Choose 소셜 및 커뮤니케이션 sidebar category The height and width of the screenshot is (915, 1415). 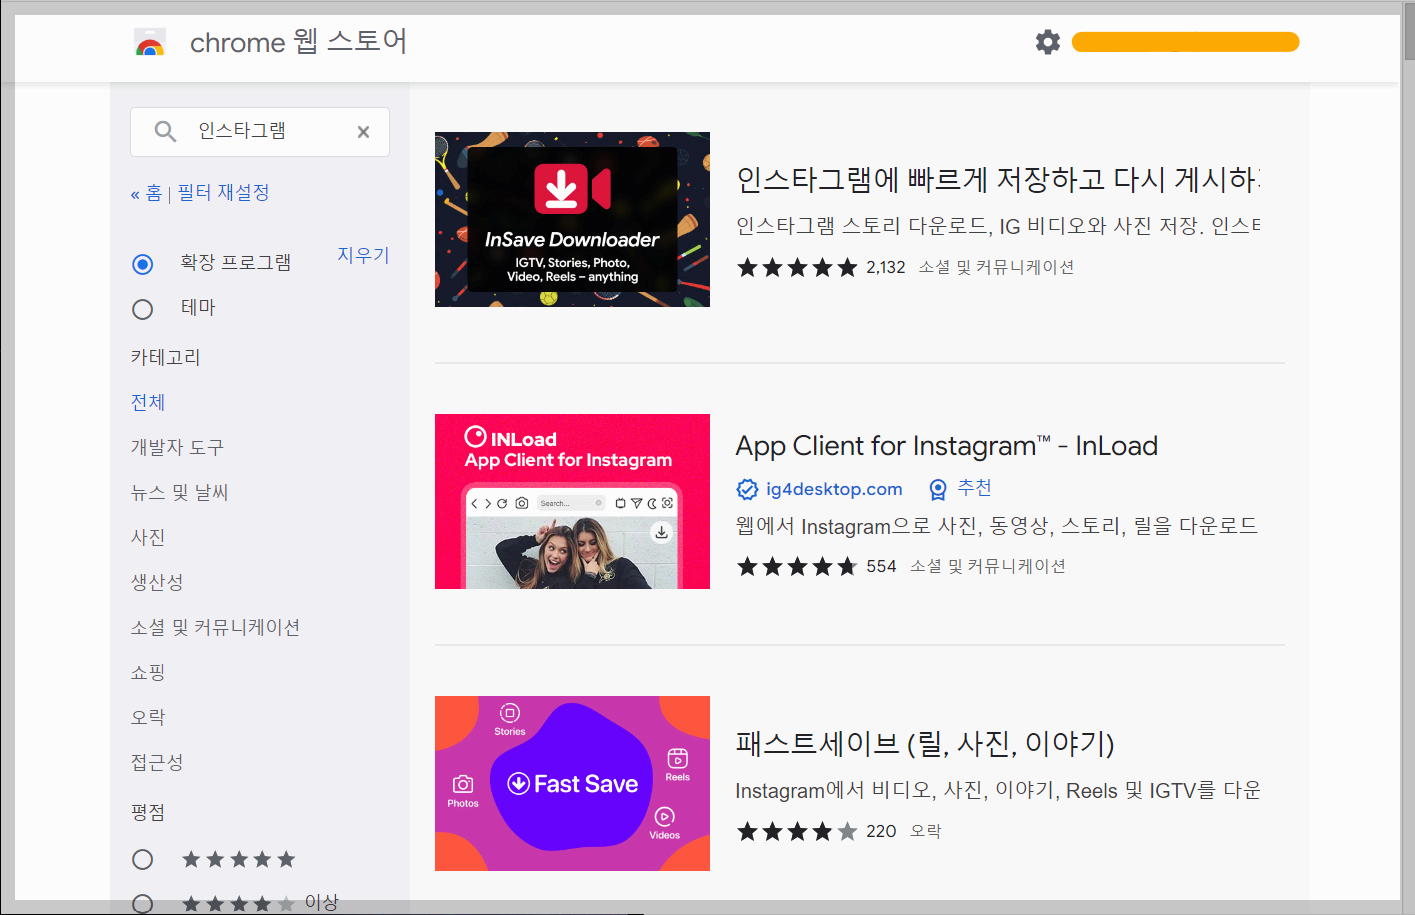216,627
